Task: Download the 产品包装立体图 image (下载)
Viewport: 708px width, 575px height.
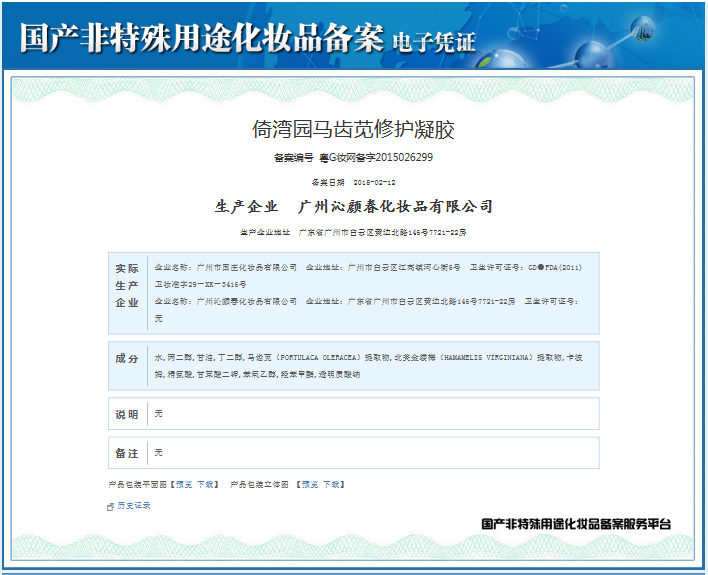Action: (x=332, y=484)
